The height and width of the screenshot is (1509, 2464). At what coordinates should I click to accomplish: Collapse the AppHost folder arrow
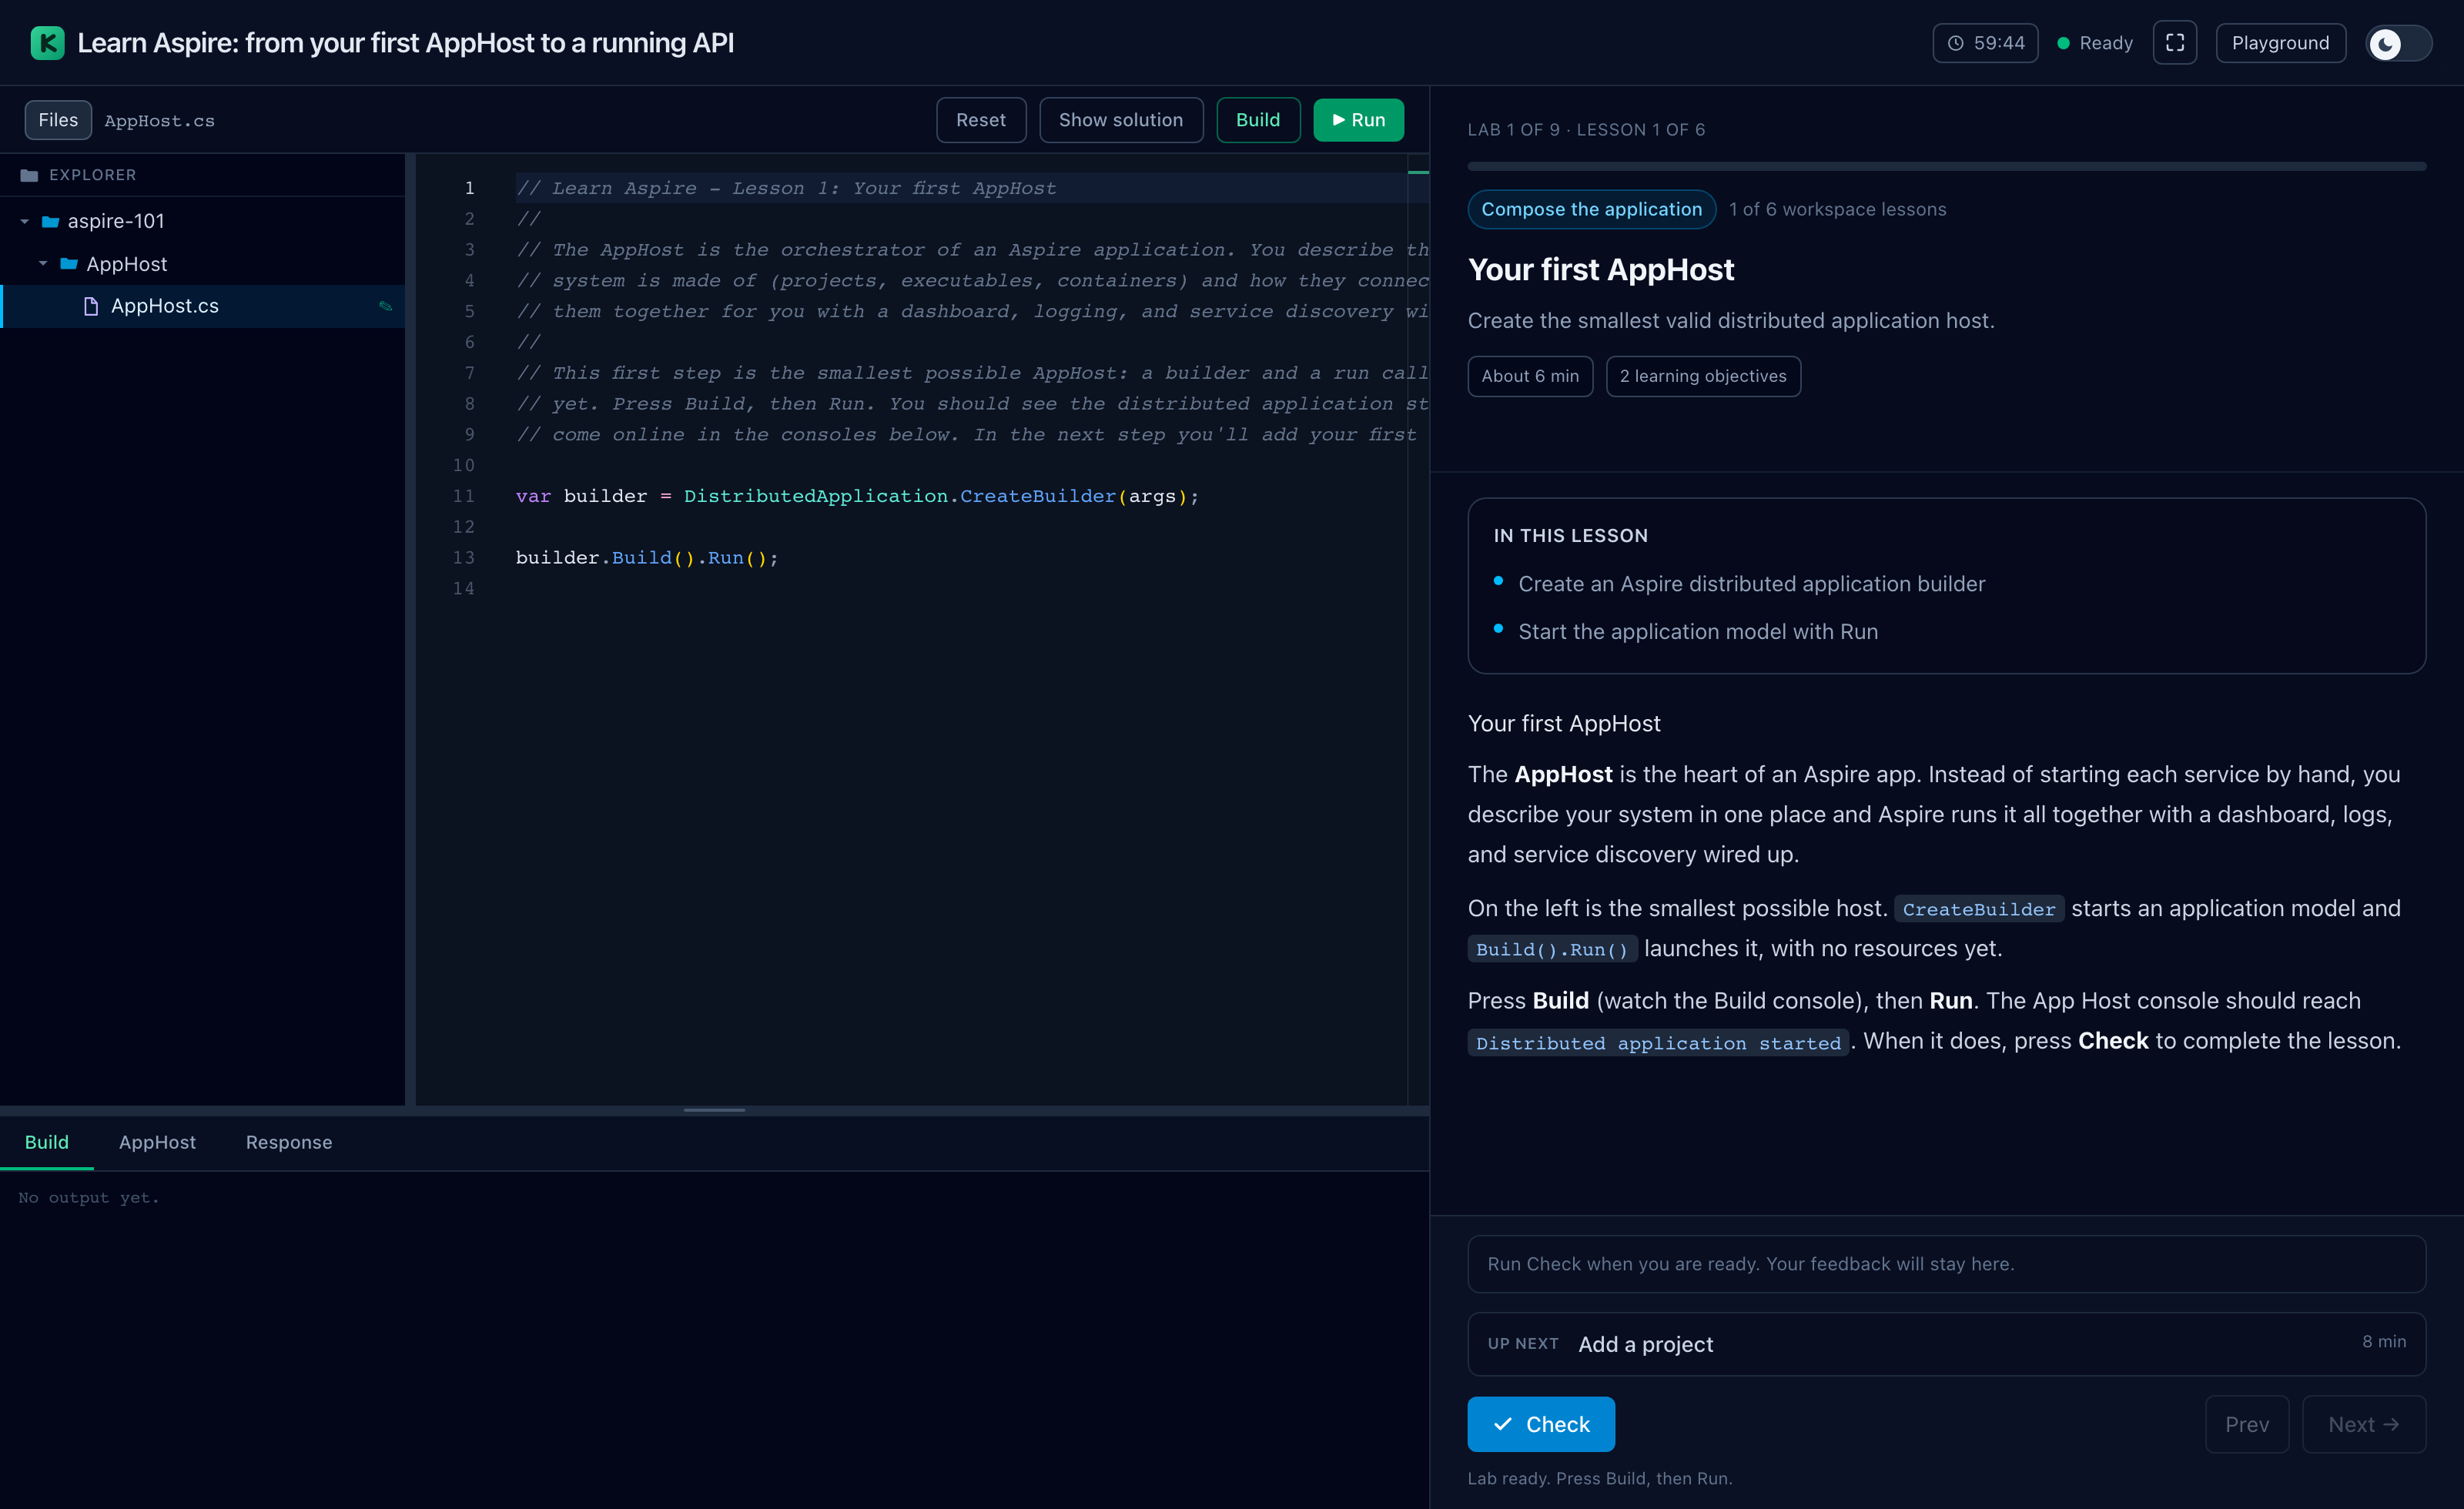(43, 264)
